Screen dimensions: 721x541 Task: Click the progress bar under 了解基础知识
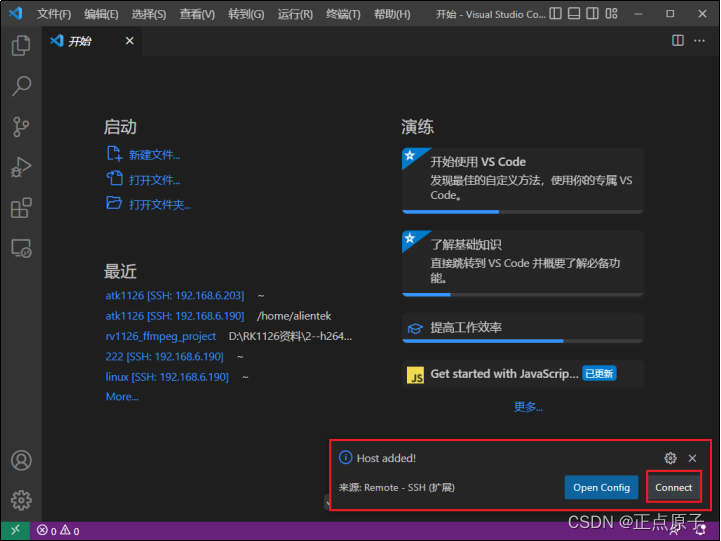tap(522, 295)
